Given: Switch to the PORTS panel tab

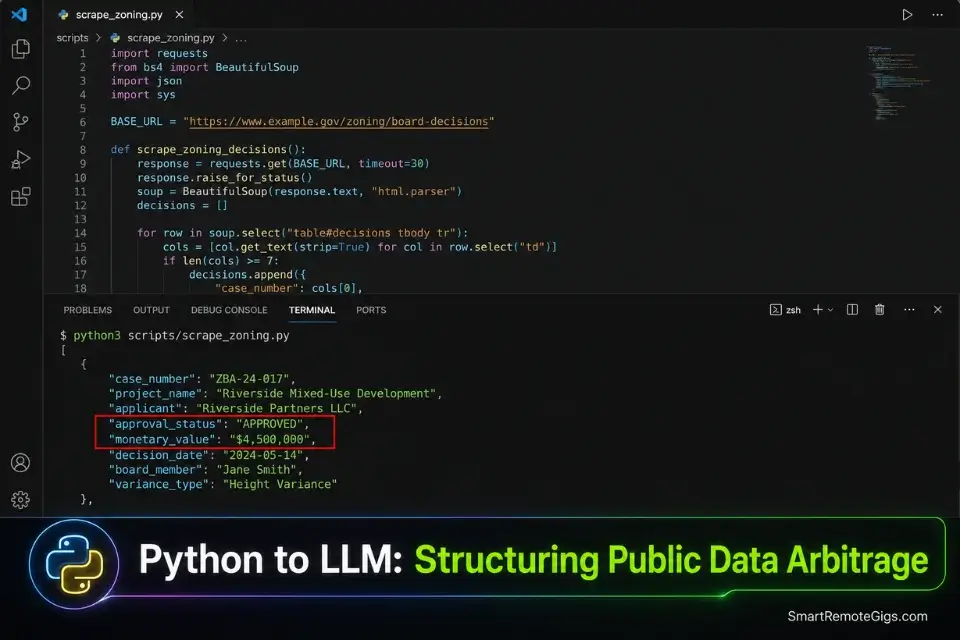Looking at the screenshot, I should pyautogui.click(x=371, y=310).
